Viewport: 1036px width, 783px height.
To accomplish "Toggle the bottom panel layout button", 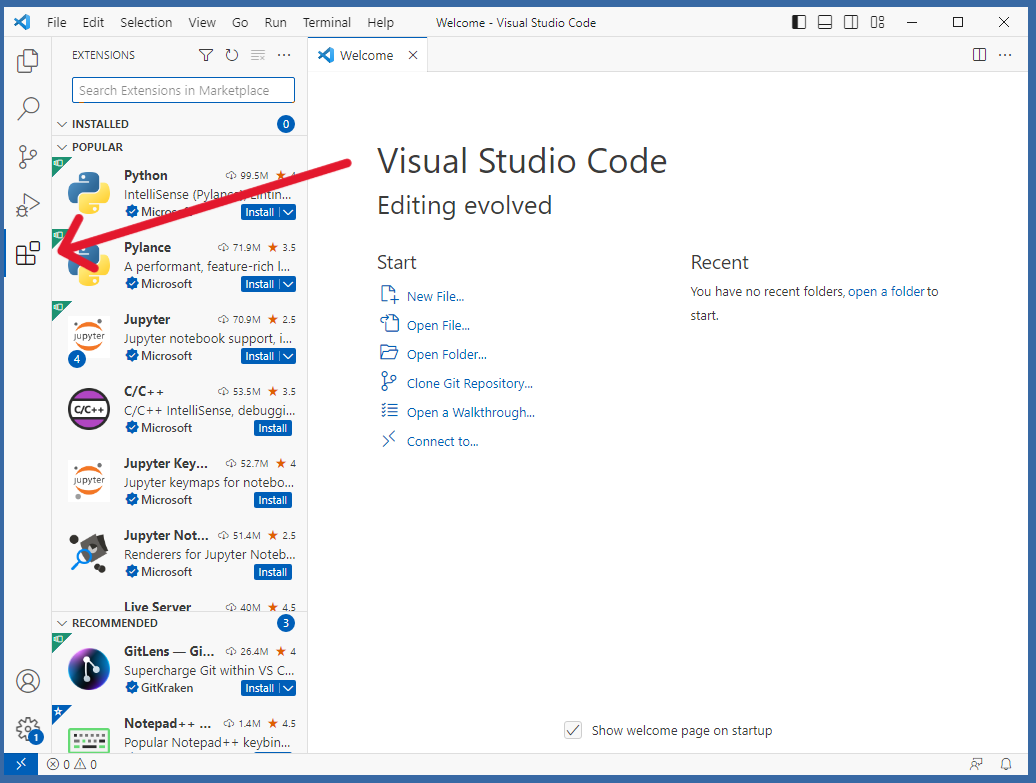I will (824, 22).
